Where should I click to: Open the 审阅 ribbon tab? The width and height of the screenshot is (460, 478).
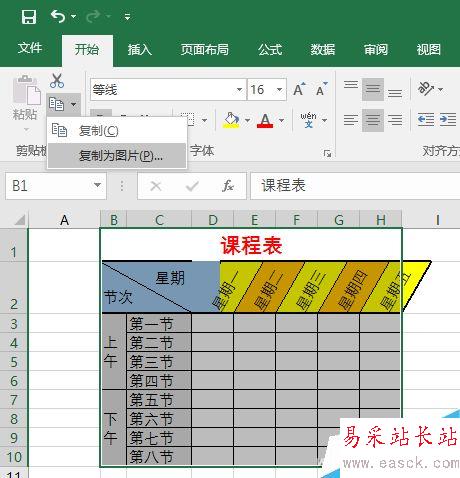point(376,50)
